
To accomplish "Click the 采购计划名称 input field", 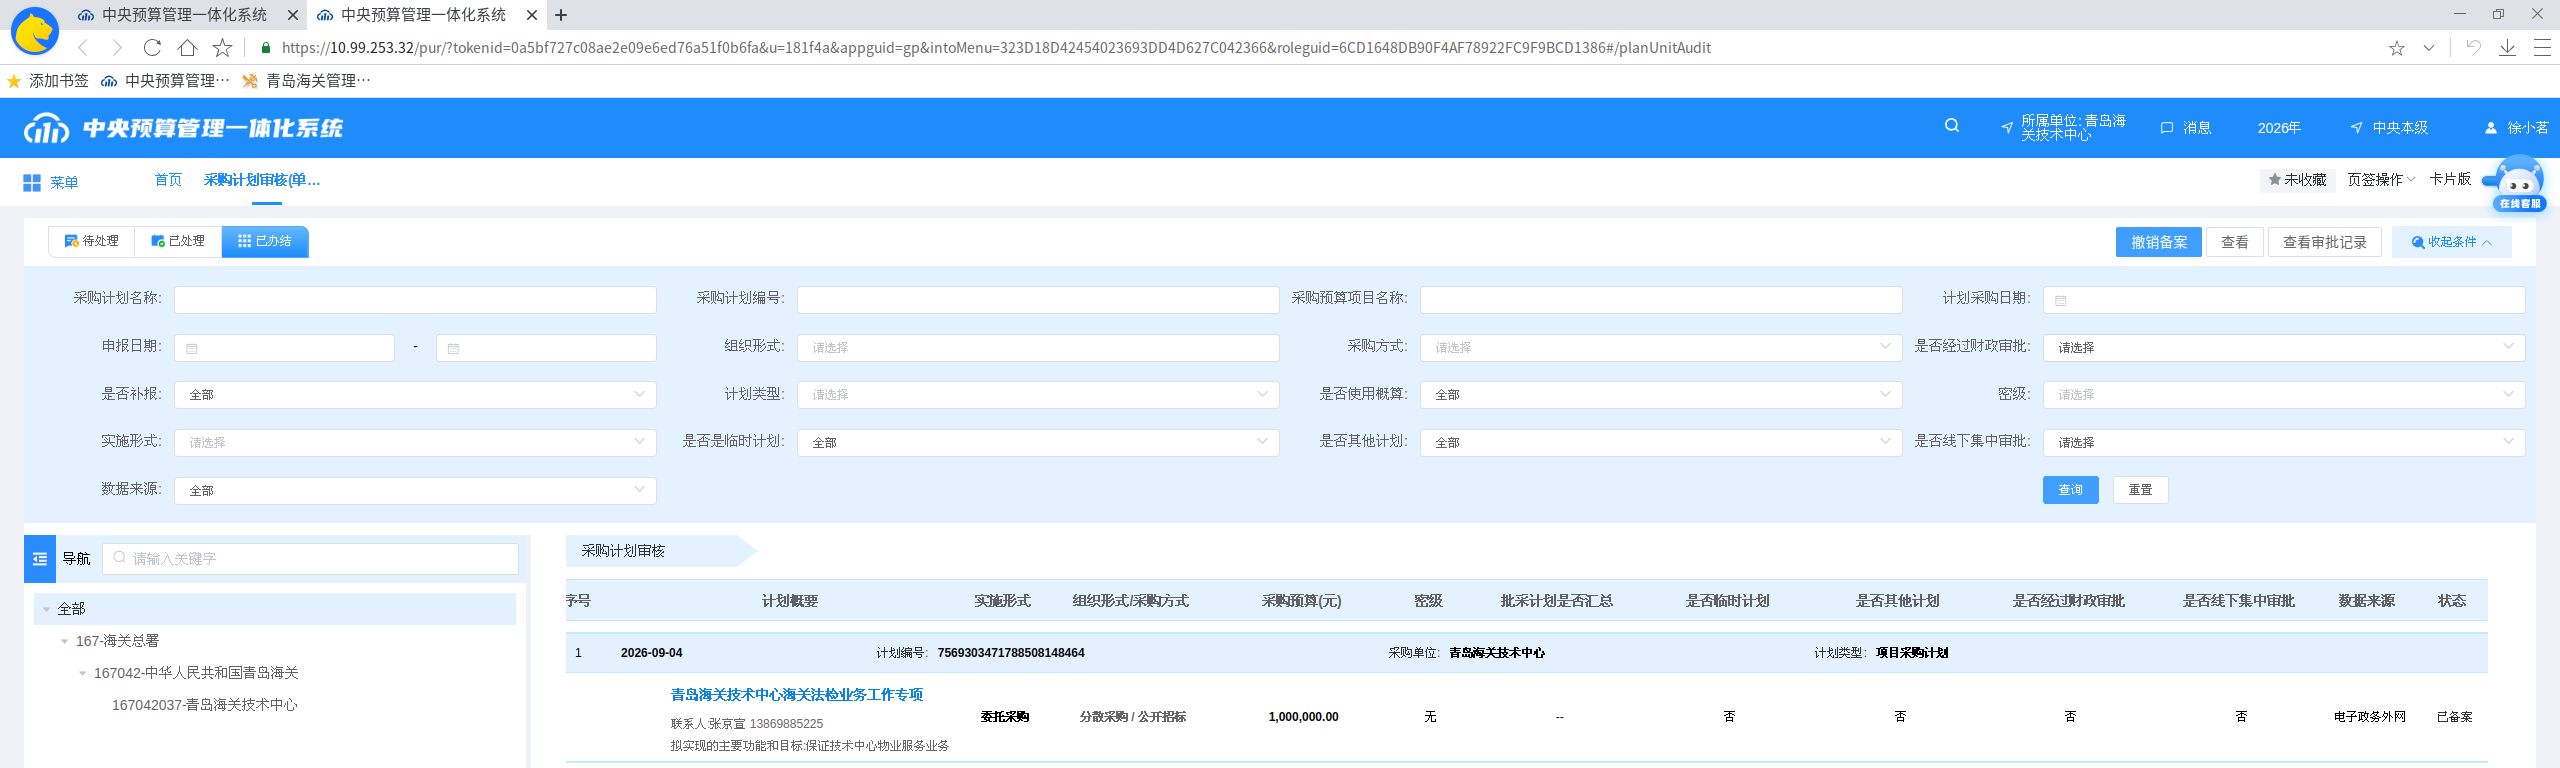I will (415, 299).
